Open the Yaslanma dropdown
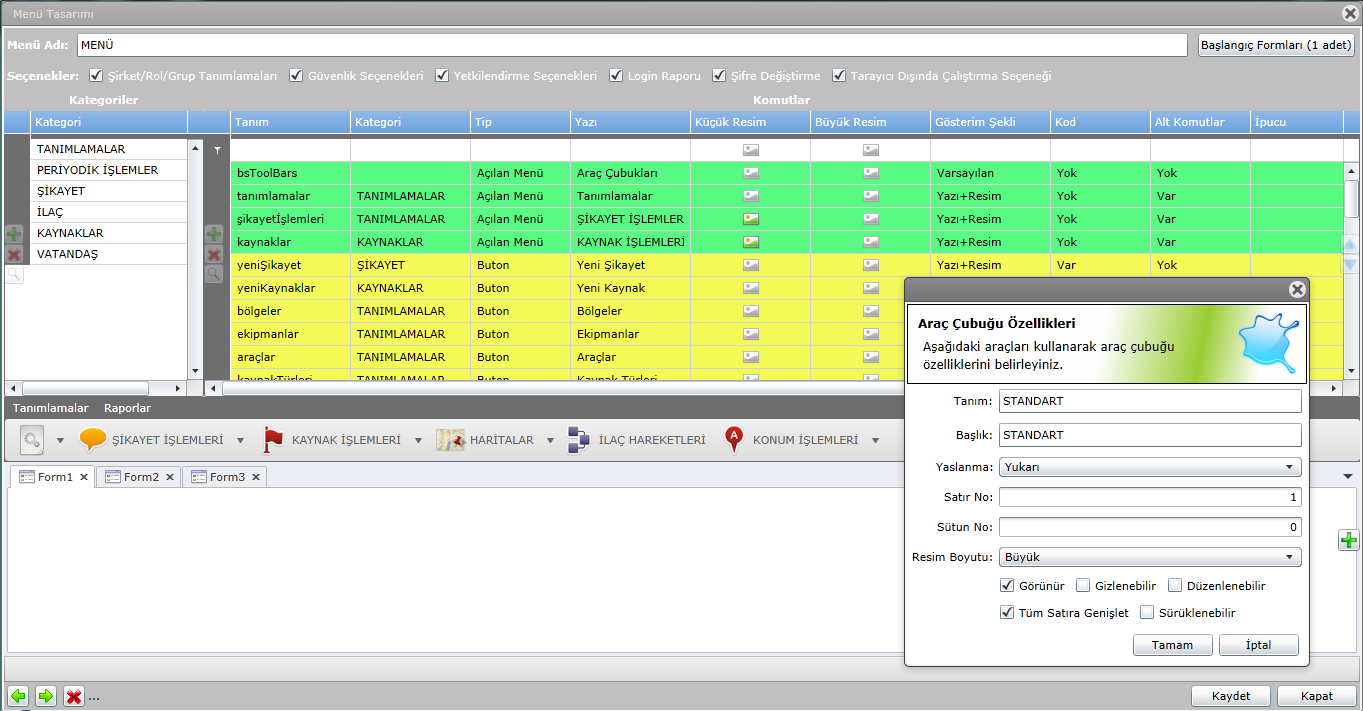This screenshot has width=1363, height=711. coord(1150,467)
